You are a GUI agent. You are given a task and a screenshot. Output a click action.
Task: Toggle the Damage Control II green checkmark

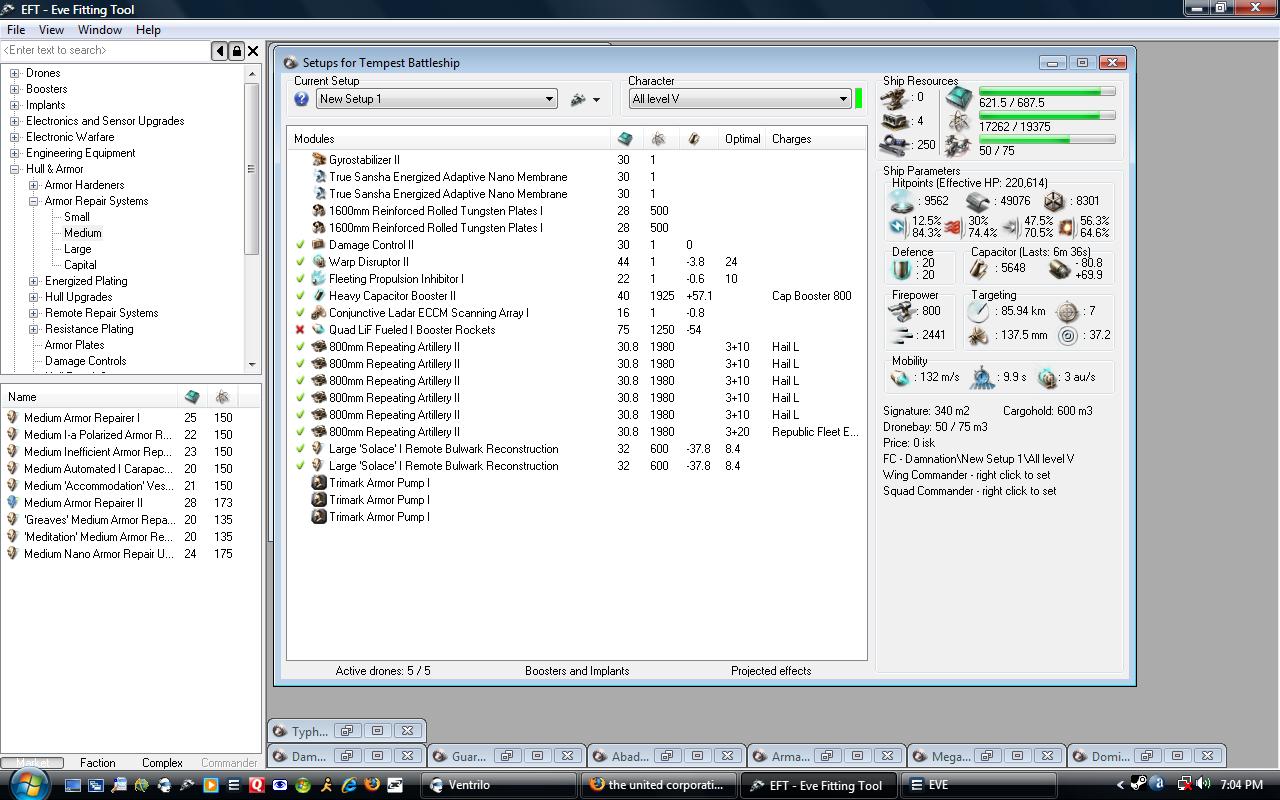coord(300,245)
